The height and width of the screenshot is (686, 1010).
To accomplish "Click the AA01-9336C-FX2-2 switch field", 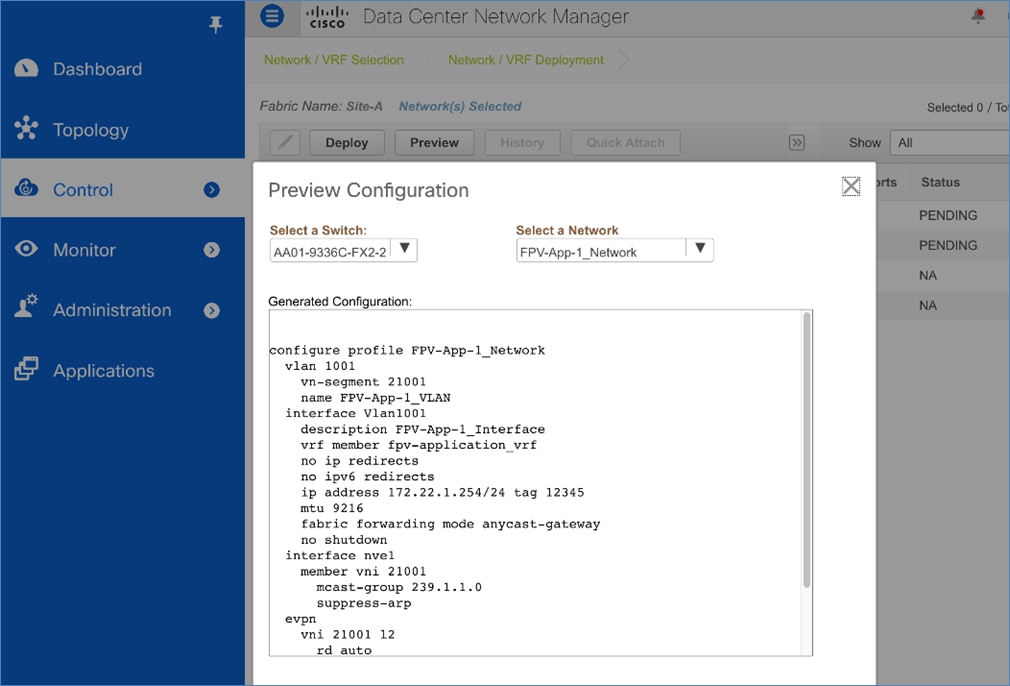I will (343, 250).
